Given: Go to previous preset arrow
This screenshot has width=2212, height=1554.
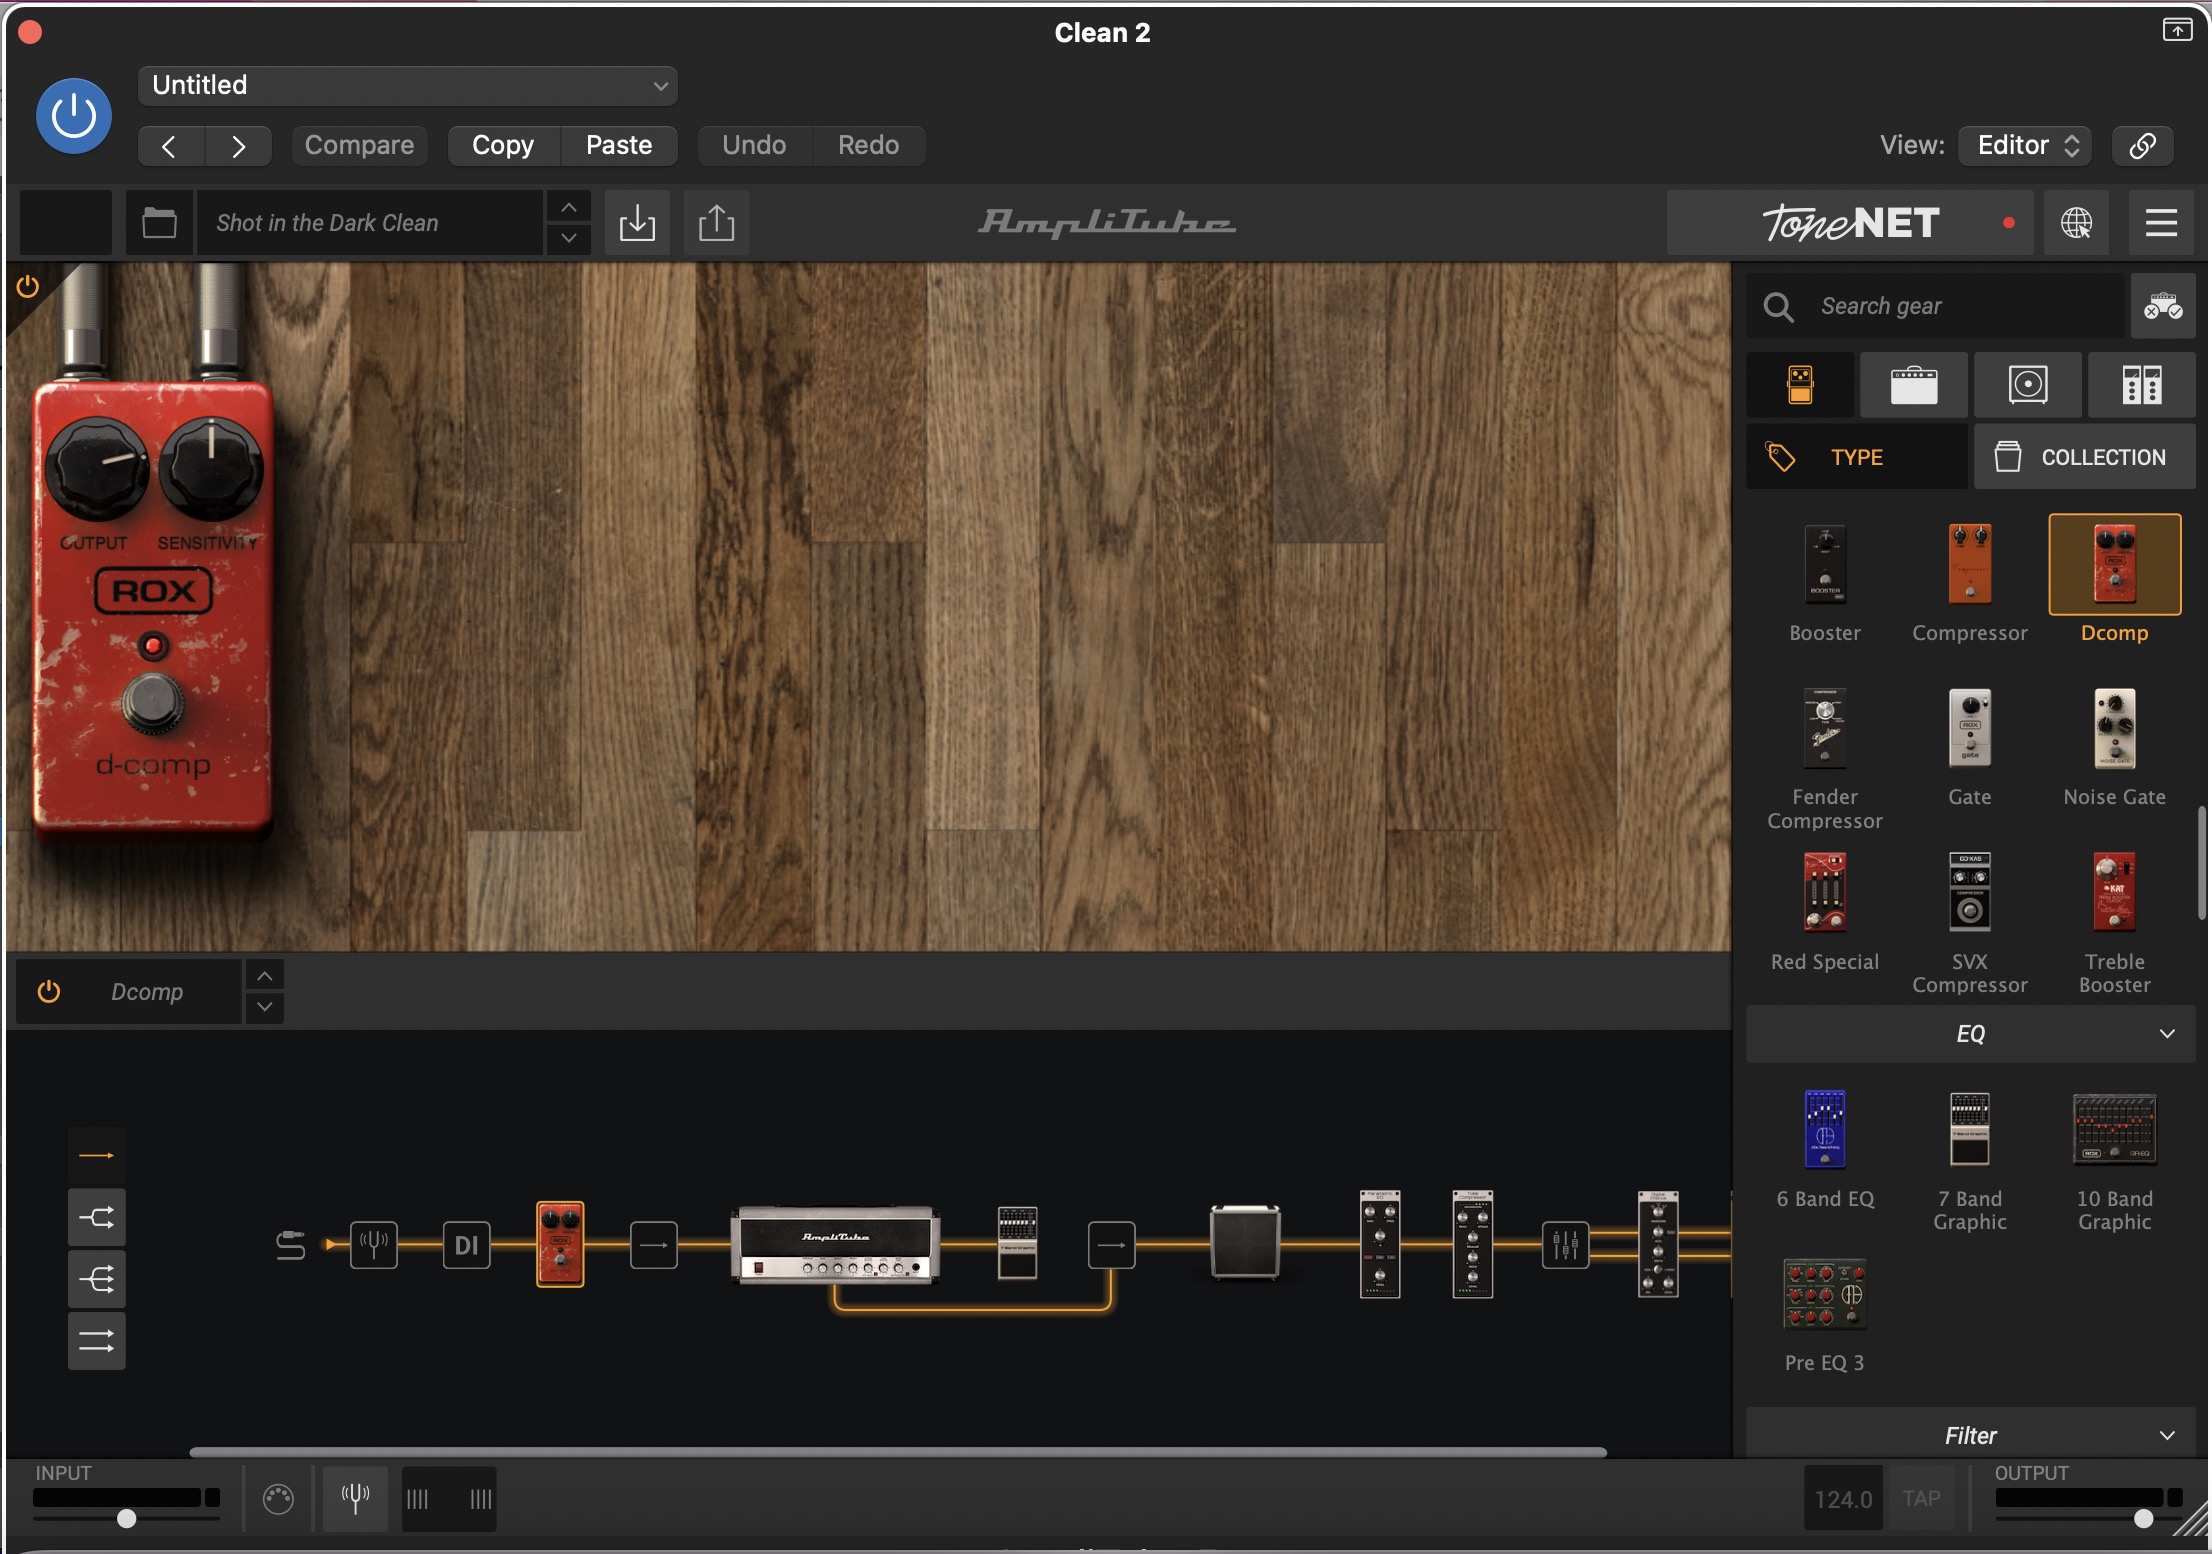Looking at the screenshot, I should click(x=170, y=146).
